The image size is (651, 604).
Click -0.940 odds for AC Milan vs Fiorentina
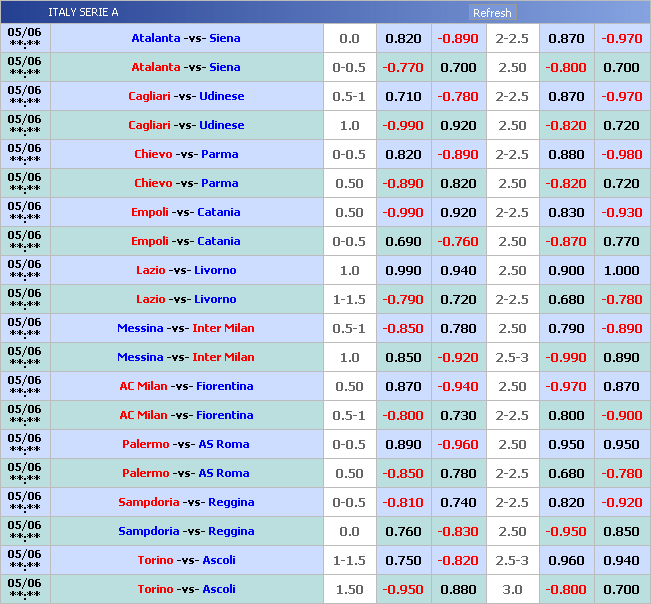click(458, 386)
